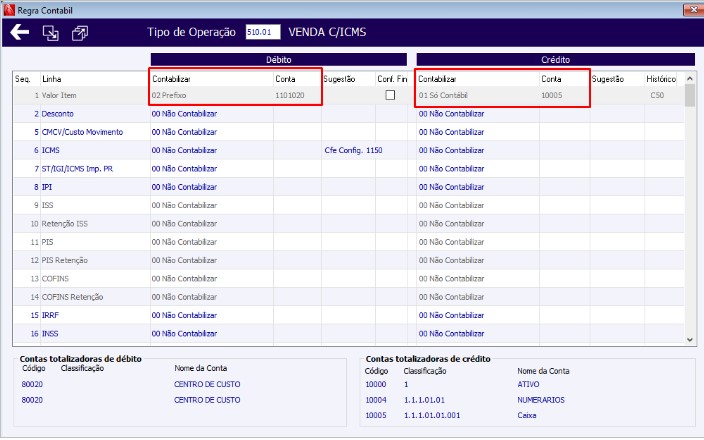The height and width of the screenshot is (440, 704).
Task: Click the second CENTRO DE CUSTO account name
Action: (x=207, y=400)
